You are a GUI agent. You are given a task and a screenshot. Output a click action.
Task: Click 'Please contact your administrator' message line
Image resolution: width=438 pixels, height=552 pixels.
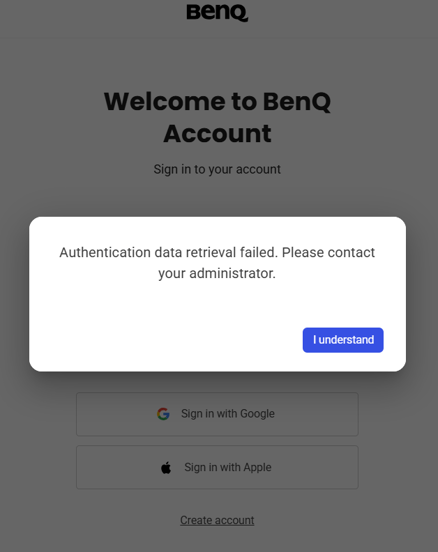pos(328,253)
